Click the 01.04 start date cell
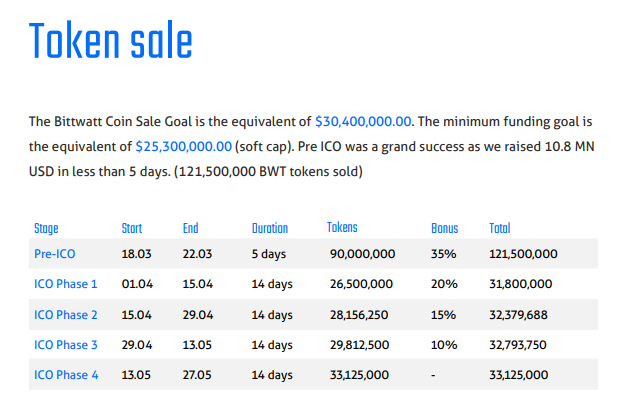This screenshot has width=624, height=395. [x=137, y=284]
